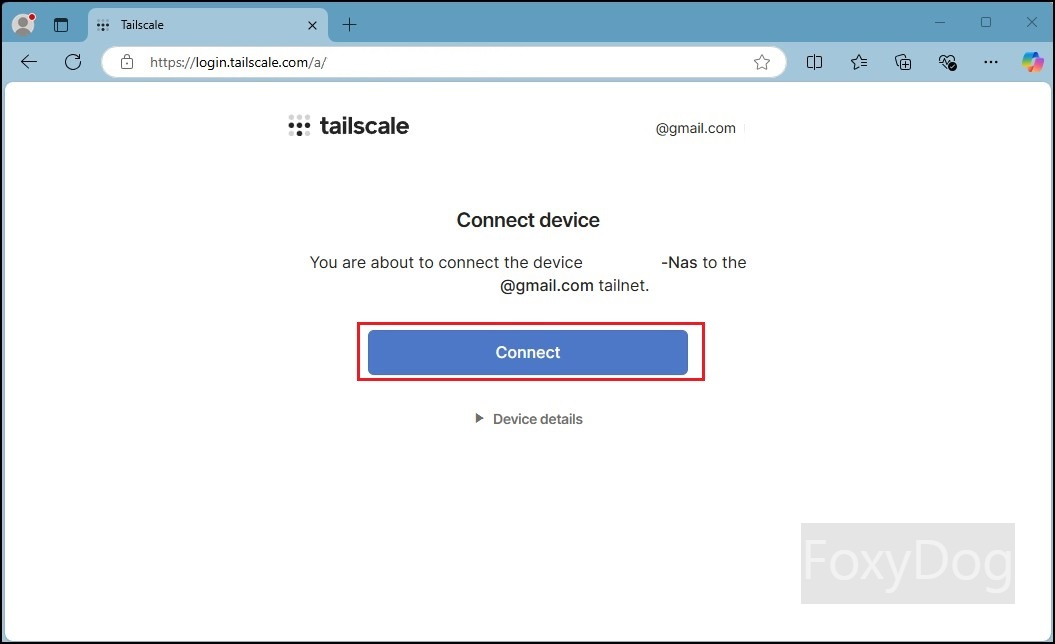
Task: Click the Connect device heading
Action: pos(528,220)
